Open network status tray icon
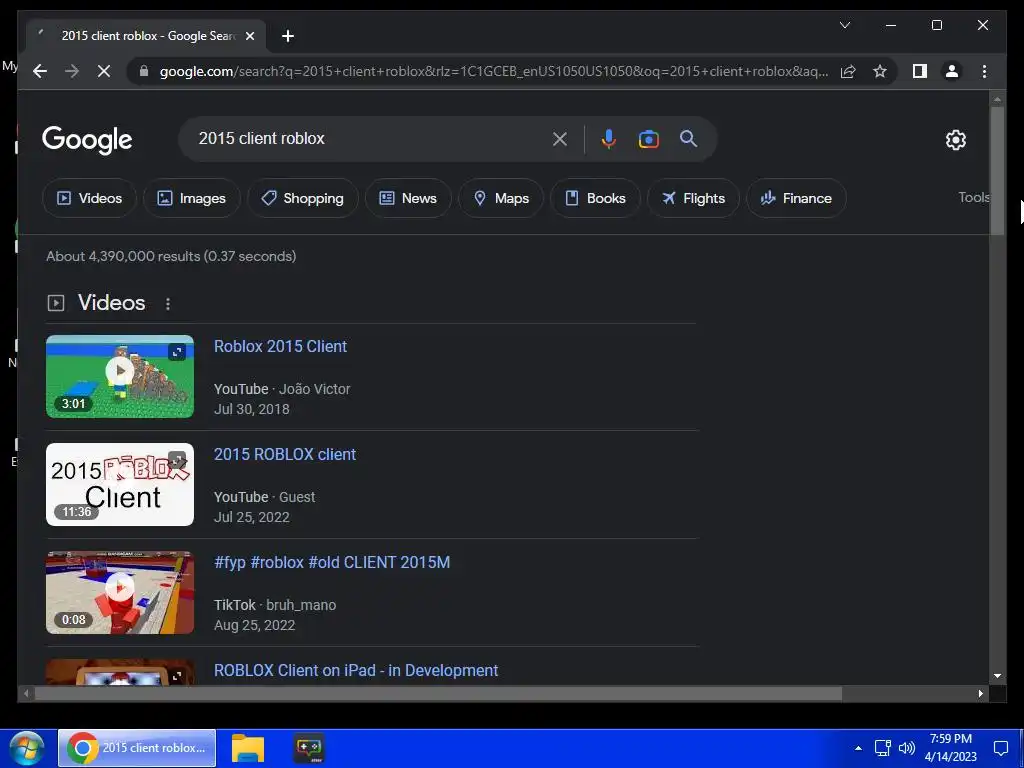Viewport: 1024px width, 768px height. point(882,748)
